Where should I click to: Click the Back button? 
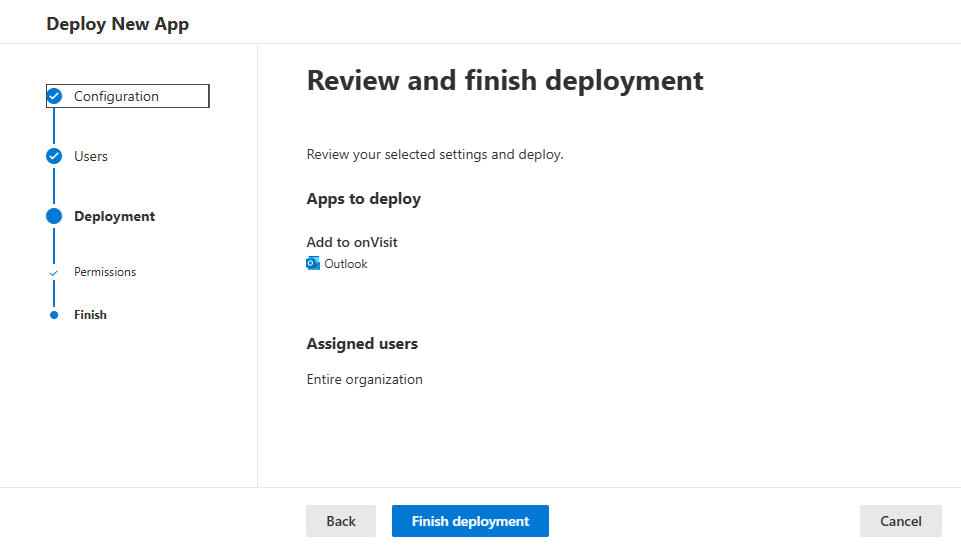click(341, 521)
